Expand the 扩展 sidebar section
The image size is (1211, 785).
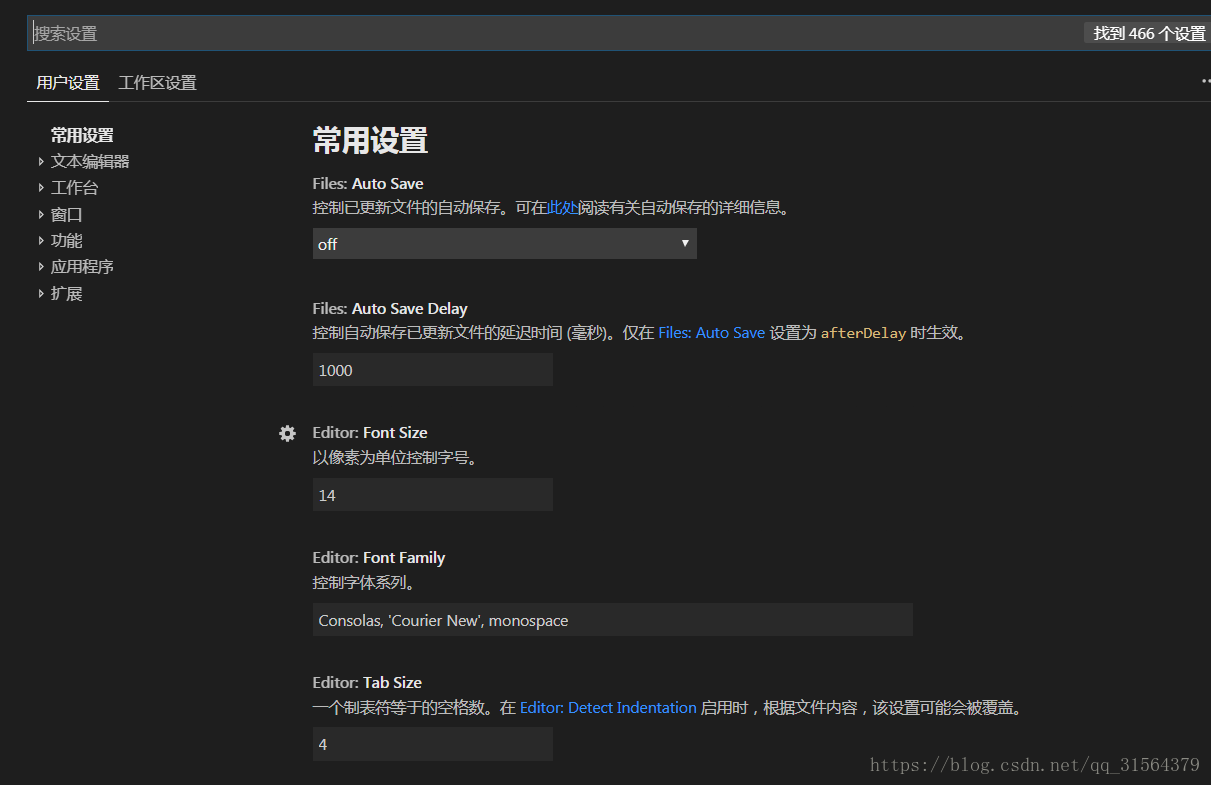[66, 293]
